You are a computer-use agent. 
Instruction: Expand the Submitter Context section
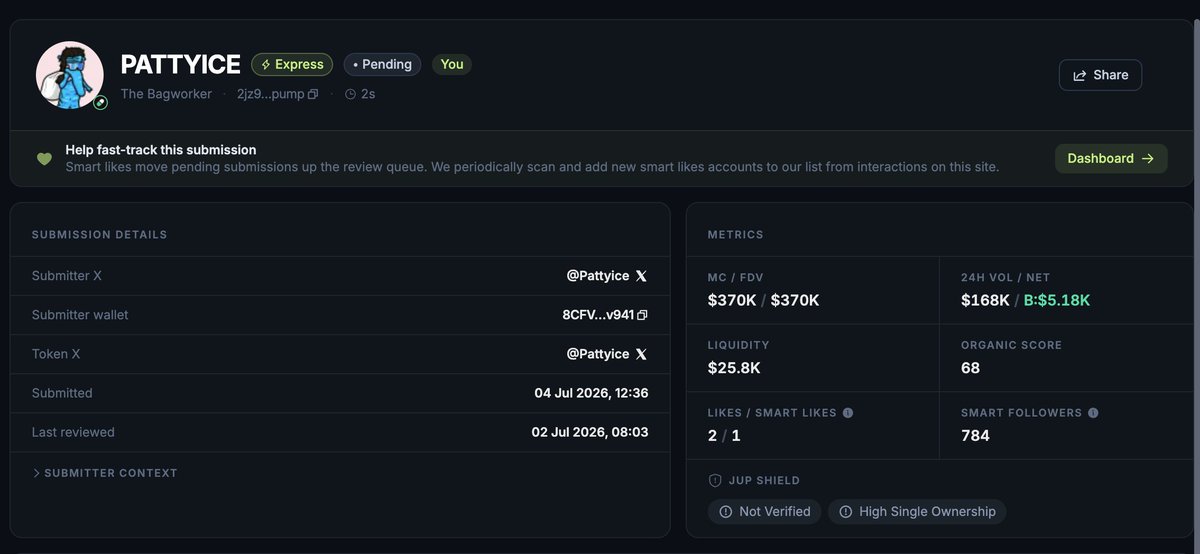[x=105, y=473]
